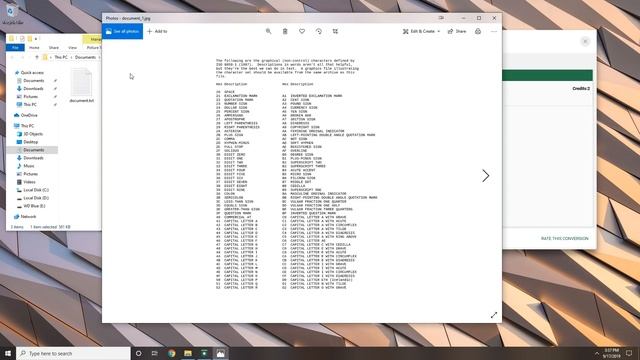Delete the photo with the trash icon
This screenshot has height=360, width=640.
click(x=285, y=31)
